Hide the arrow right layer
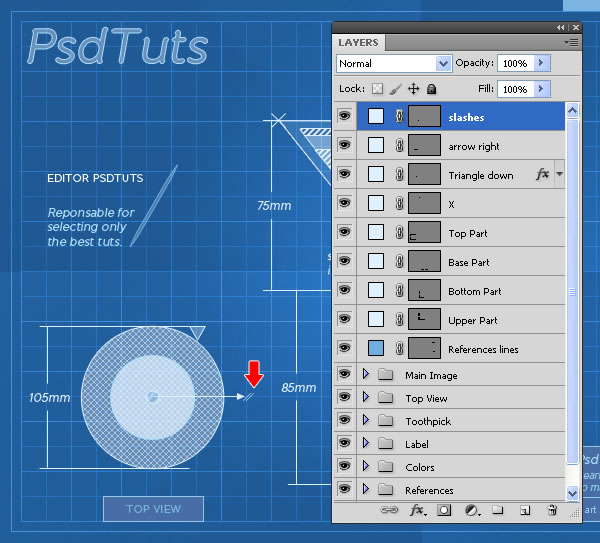Screen dimensions: 600x543 tap(344, 145)
